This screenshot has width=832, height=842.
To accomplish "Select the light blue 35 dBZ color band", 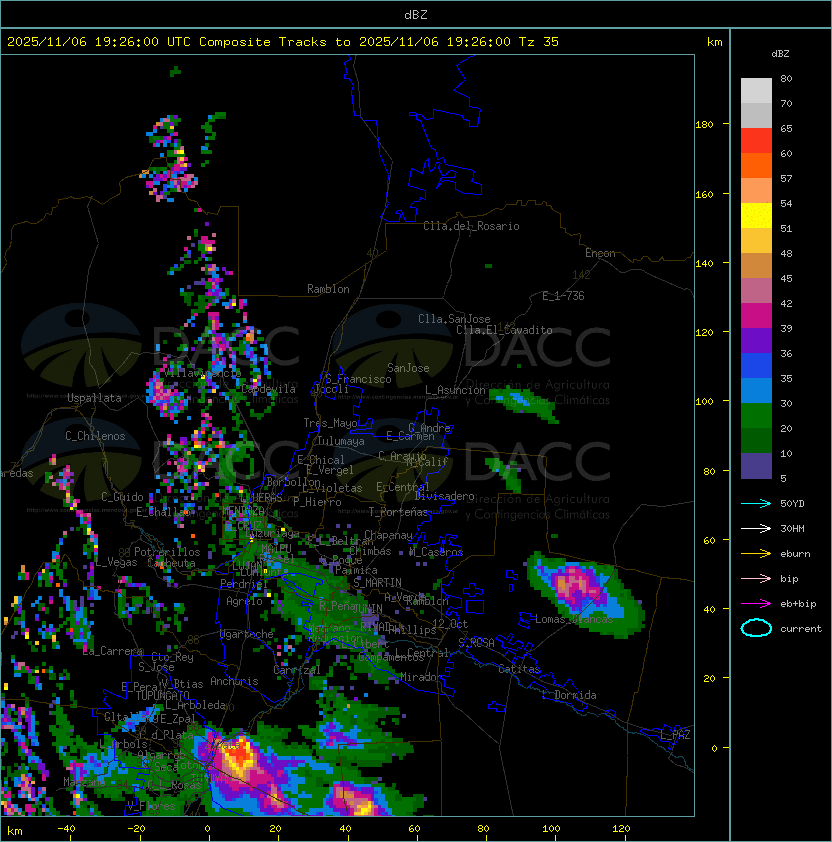I will click(756, 390).
